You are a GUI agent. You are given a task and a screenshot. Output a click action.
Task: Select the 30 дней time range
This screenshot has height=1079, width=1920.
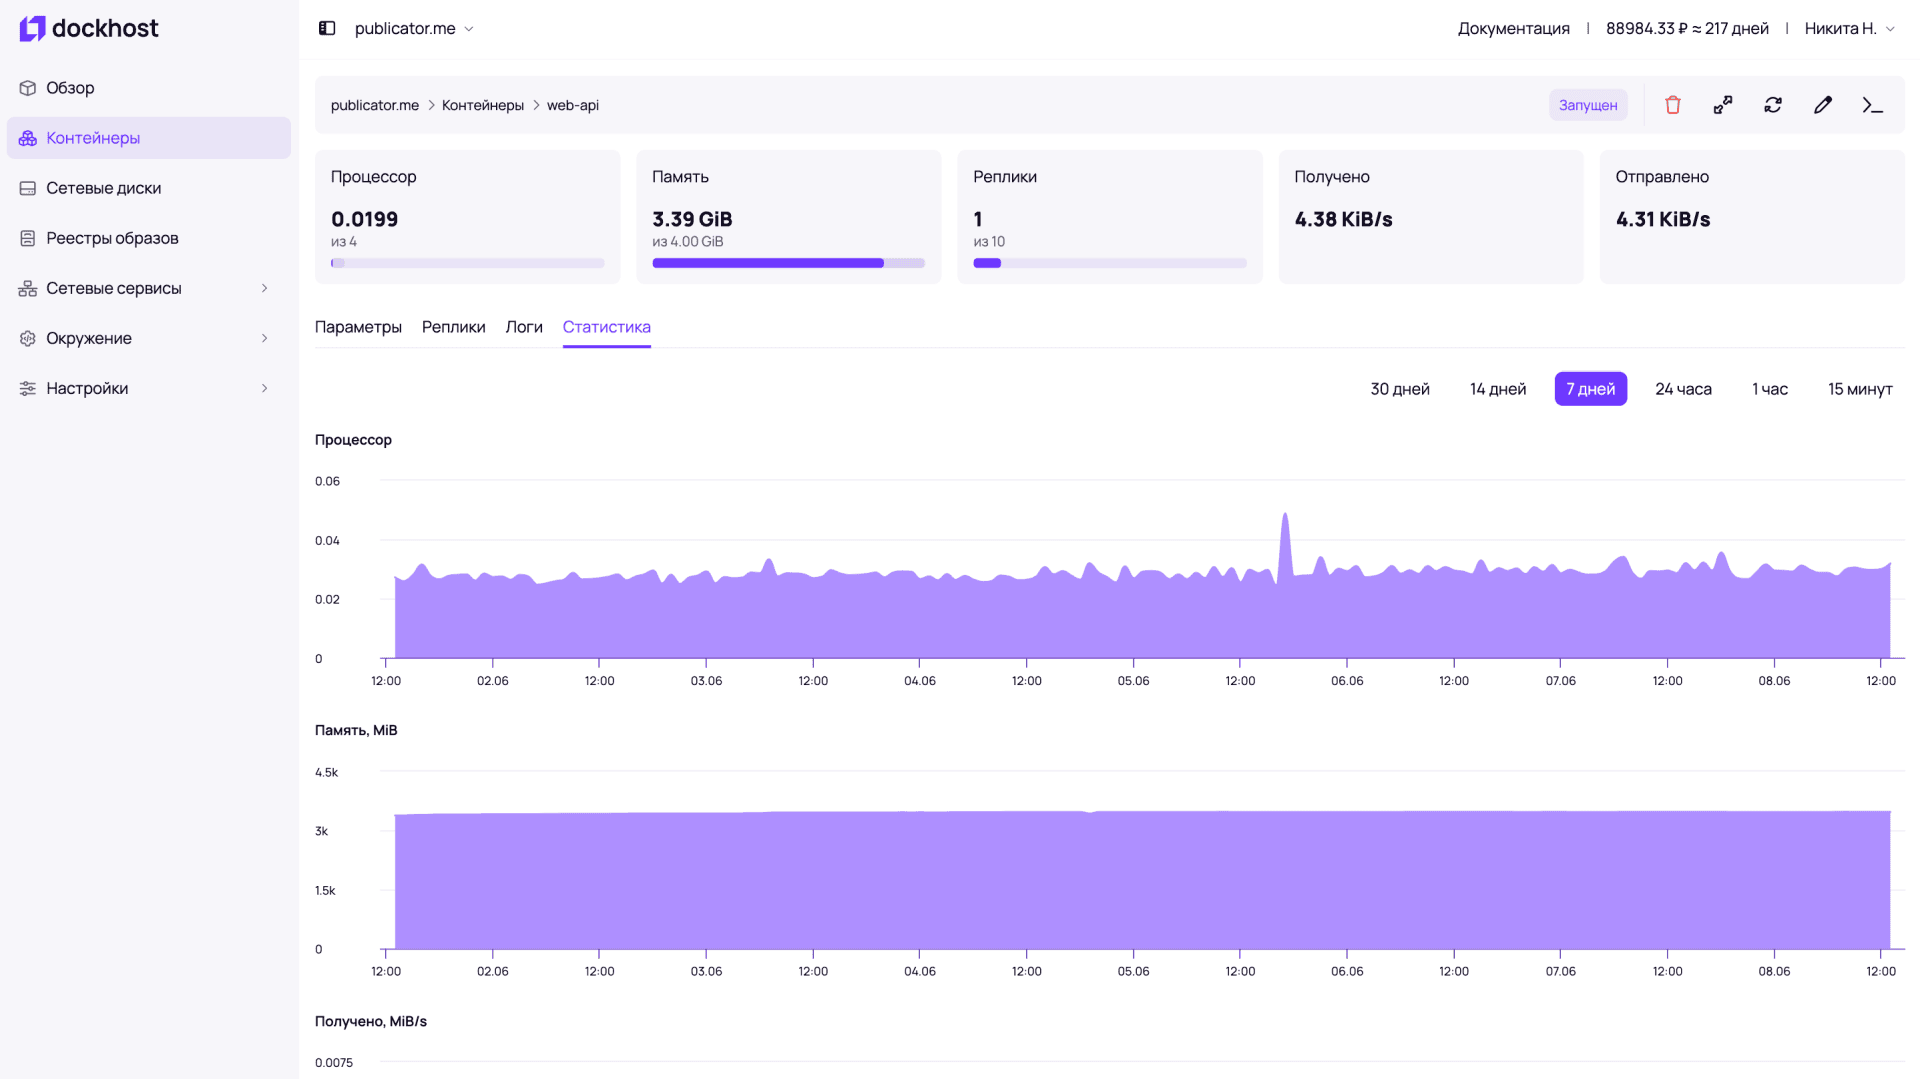1399,389
